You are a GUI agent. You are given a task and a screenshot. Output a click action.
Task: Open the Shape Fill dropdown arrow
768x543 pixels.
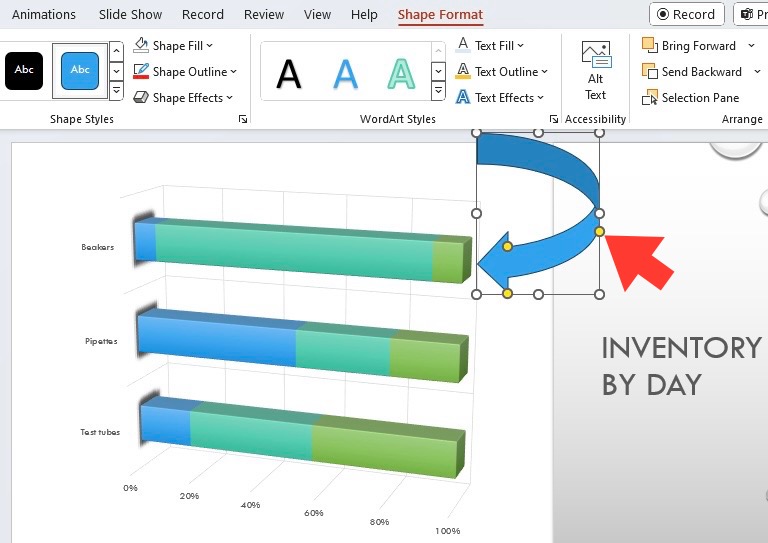point(210,46)
